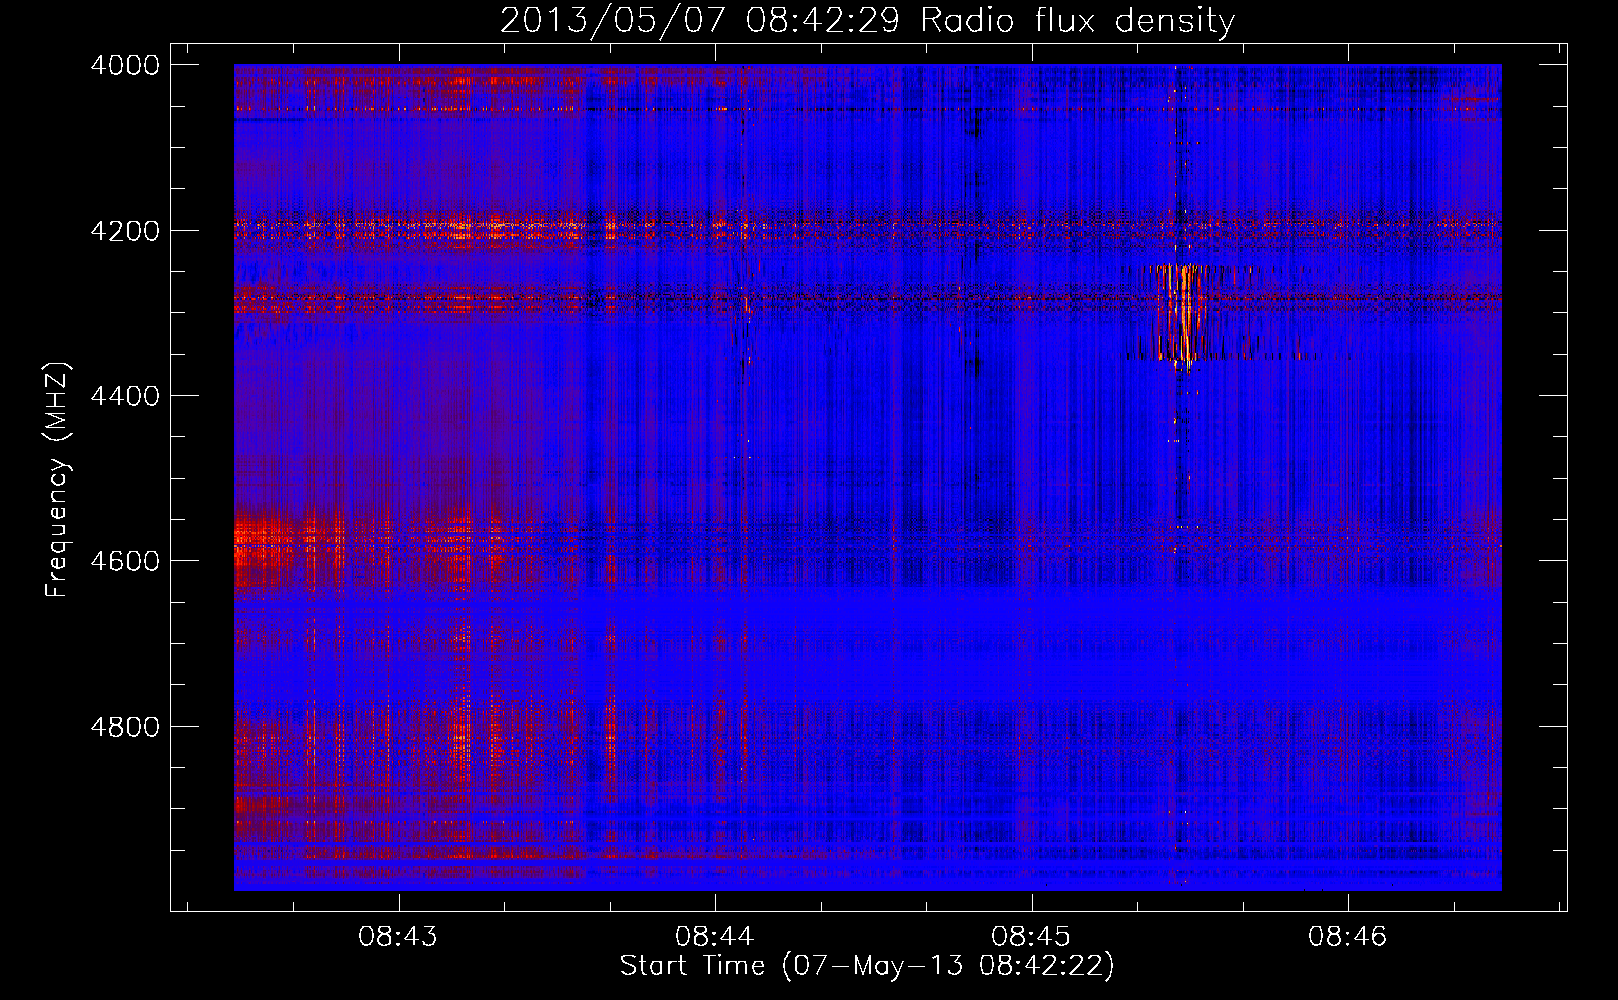This screenshot has height=1000, width=1618.
Task: Click the 4600 frequency axis label
Action: pos(124,561)
